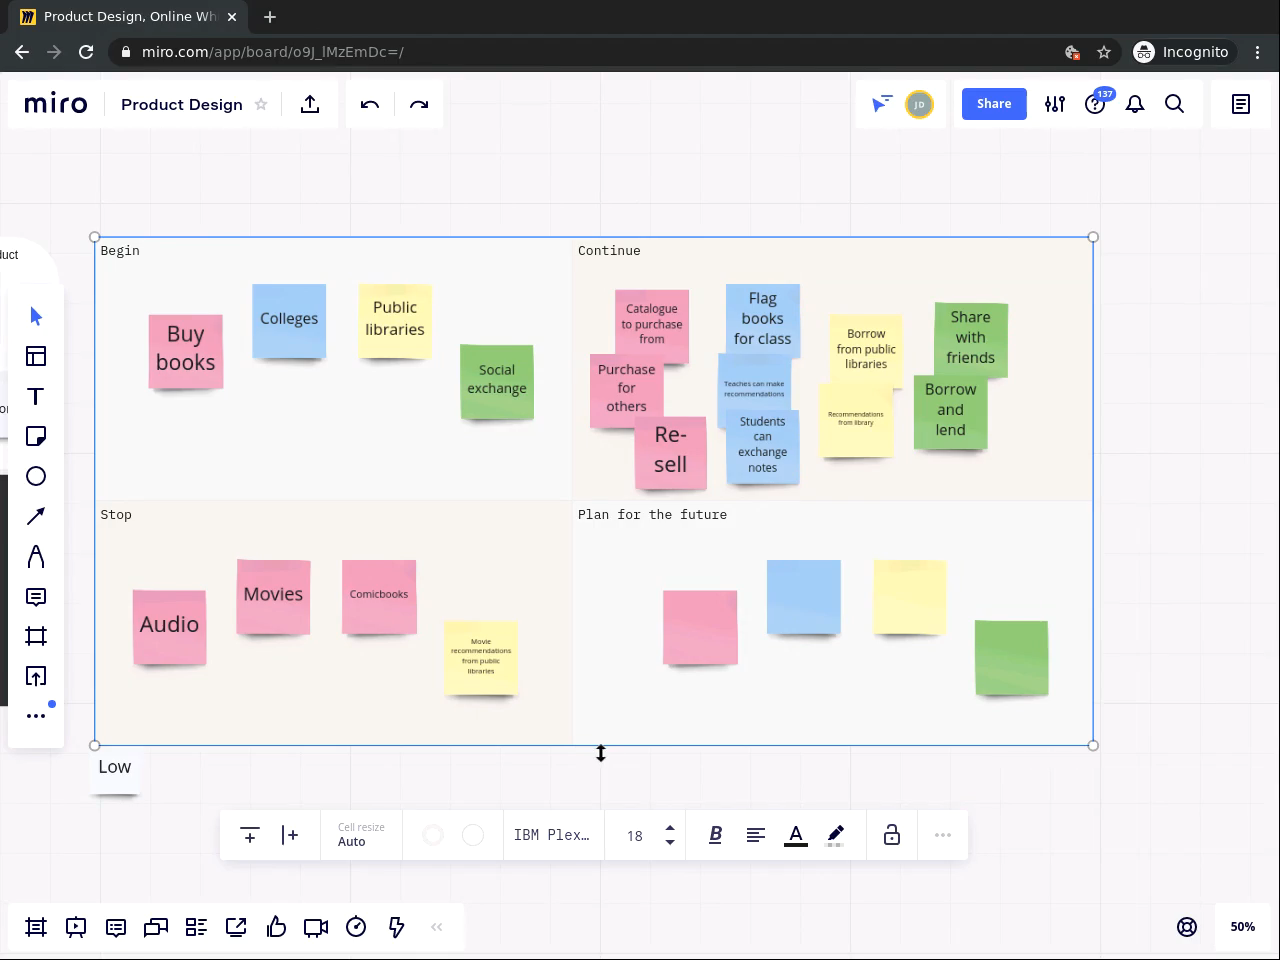This screenshot has height=960, width=1280.
Task: Toggle collaborators' cursors visibility
Action: tap(881, 104)
